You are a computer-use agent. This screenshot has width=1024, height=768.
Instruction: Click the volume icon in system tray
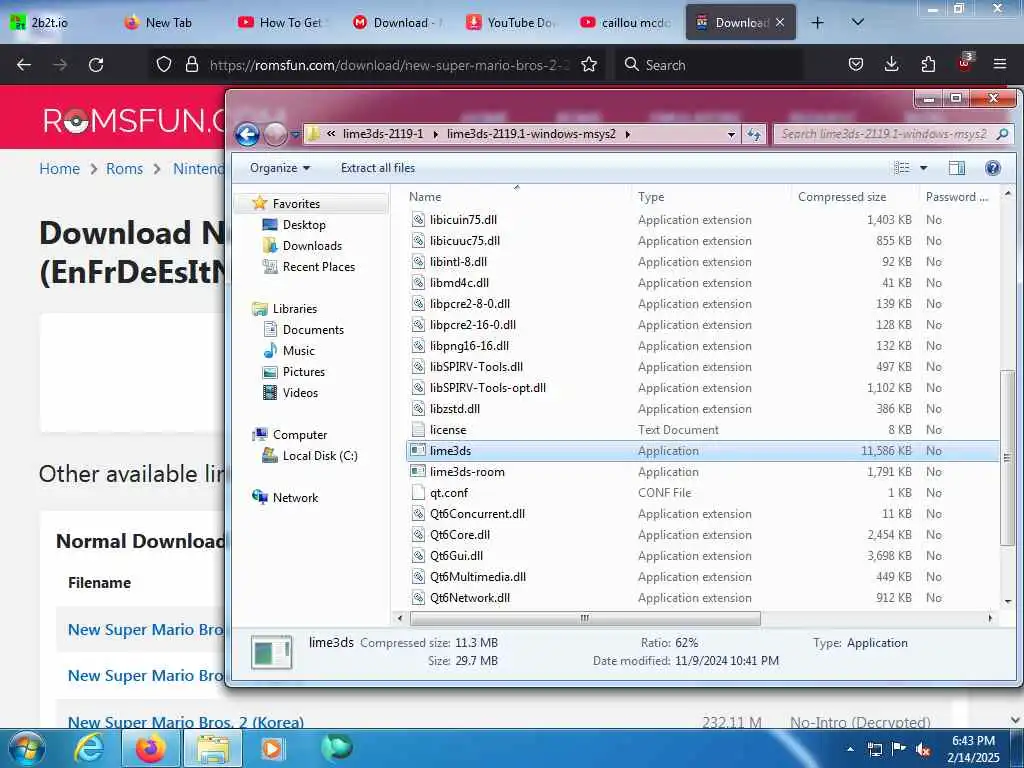coord(923,749)
